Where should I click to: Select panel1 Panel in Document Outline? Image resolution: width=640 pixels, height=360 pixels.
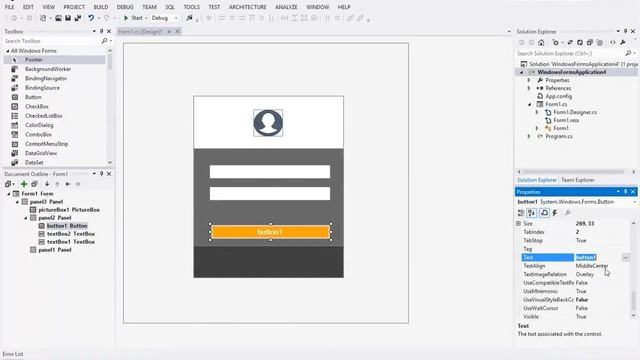point(55,250)
